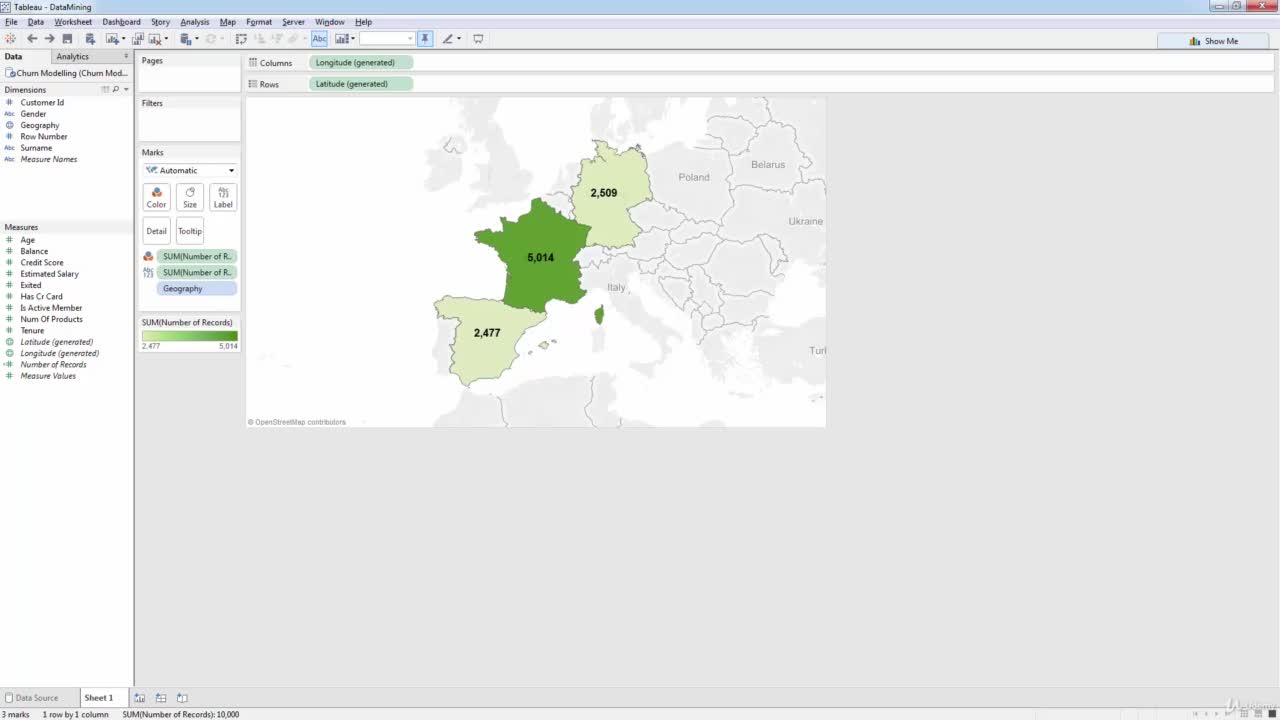The height and width of the screenshot is (720, 1280).
Task: Click the duplicate sheet toolbar icon
Action: point(138,39)
